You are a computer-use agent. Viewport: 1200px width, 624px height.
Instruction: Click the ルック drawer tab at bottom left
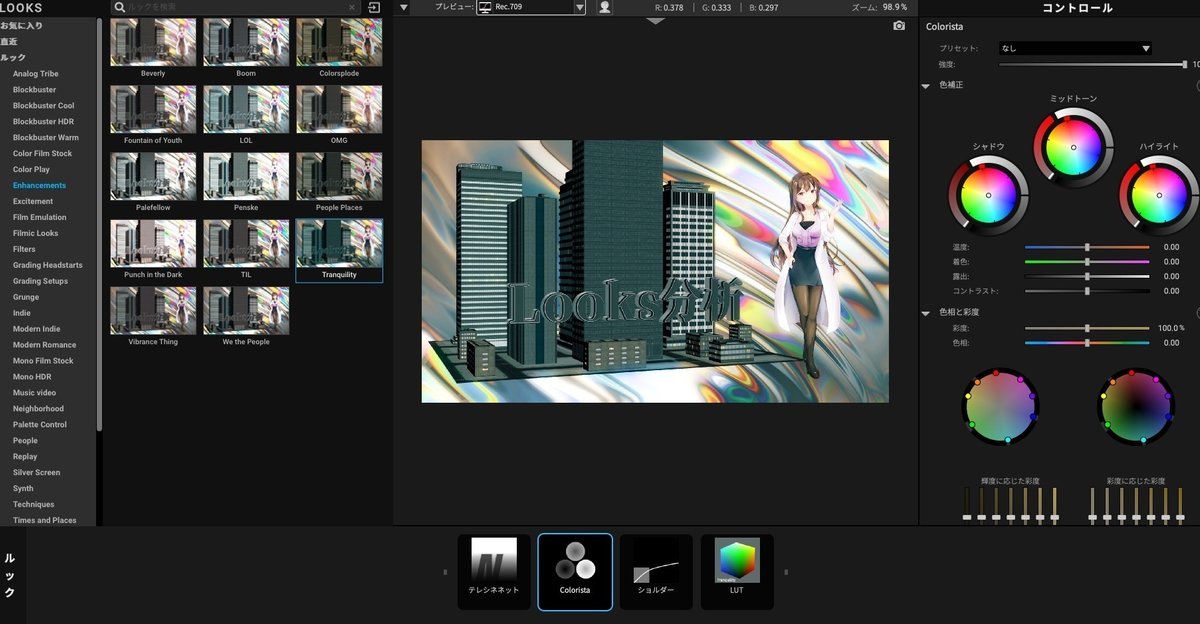(x=9, y=575)
